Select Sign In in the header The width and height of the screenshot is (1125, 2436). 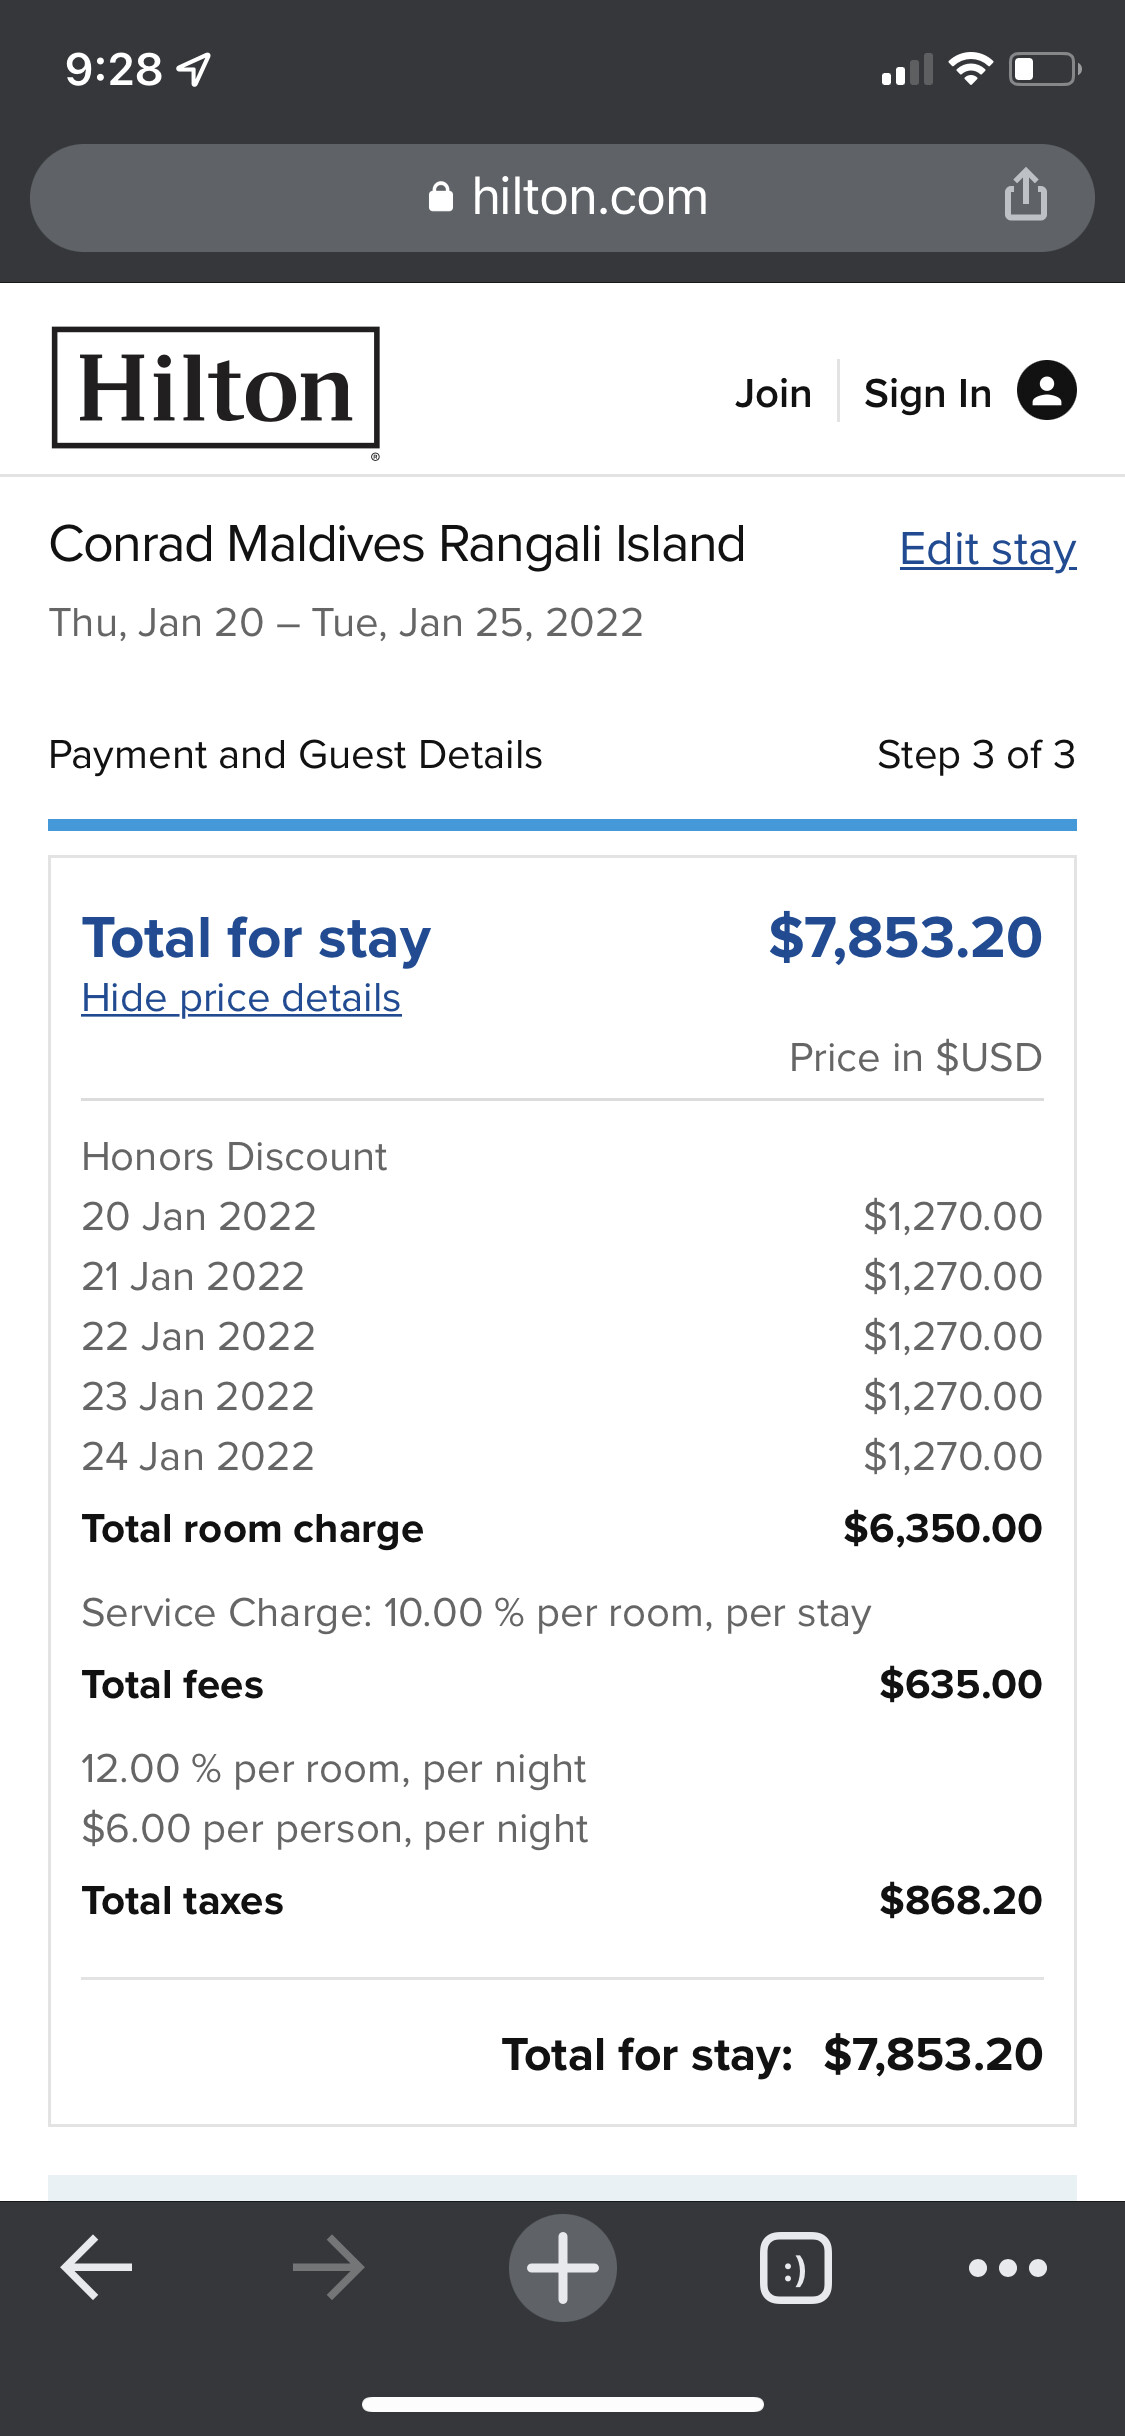(x=927, y=393)
